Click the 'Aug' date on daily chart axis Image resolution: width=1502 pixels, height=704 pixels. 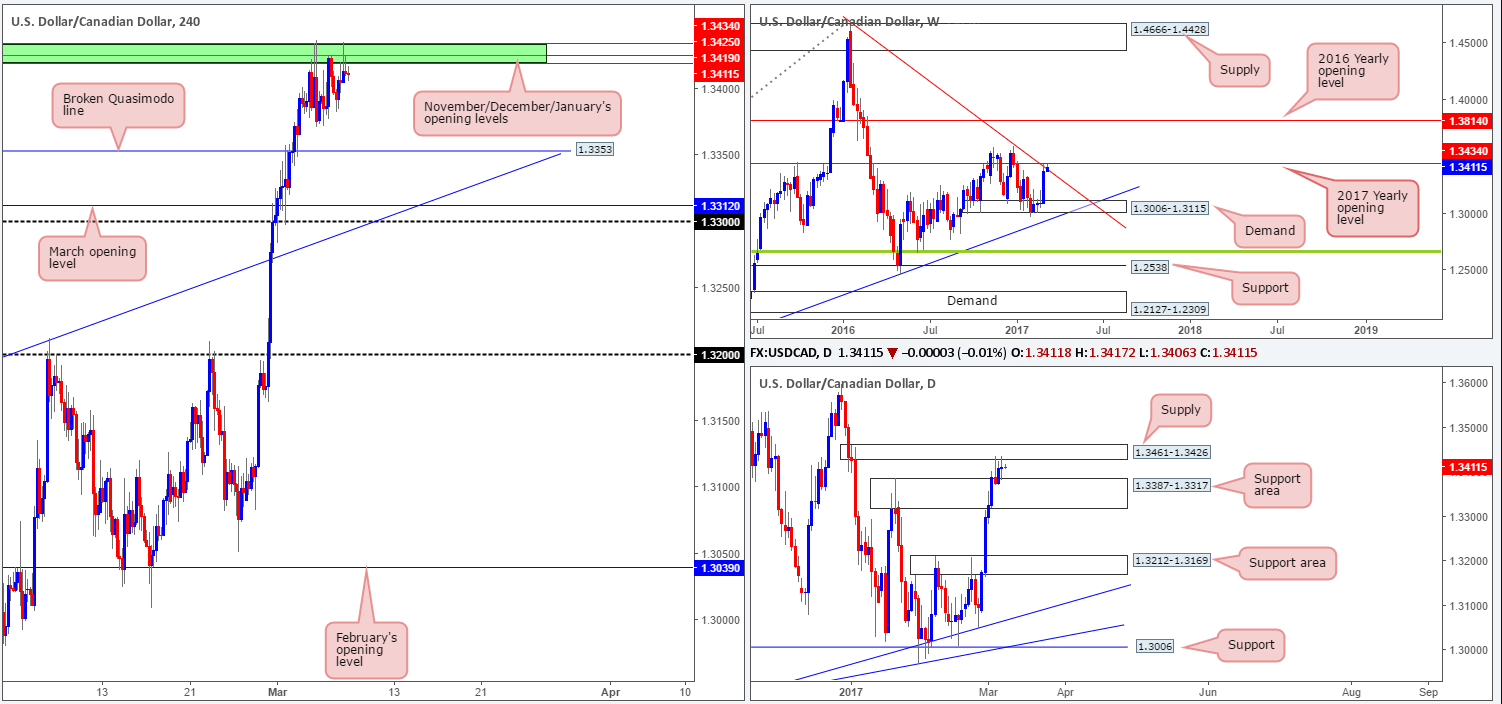1351,691
